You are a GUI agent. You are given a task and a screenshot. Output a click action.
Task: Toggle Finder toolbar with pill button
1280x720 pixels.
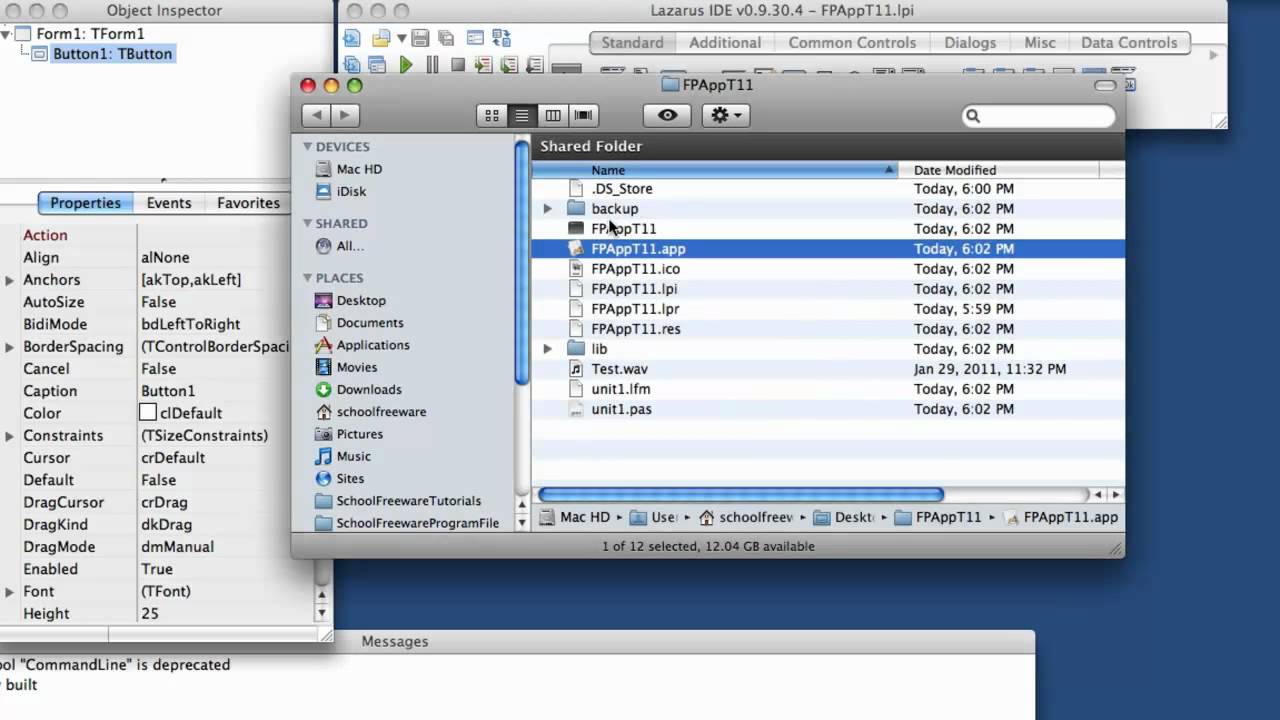(x=1105, y=86)
